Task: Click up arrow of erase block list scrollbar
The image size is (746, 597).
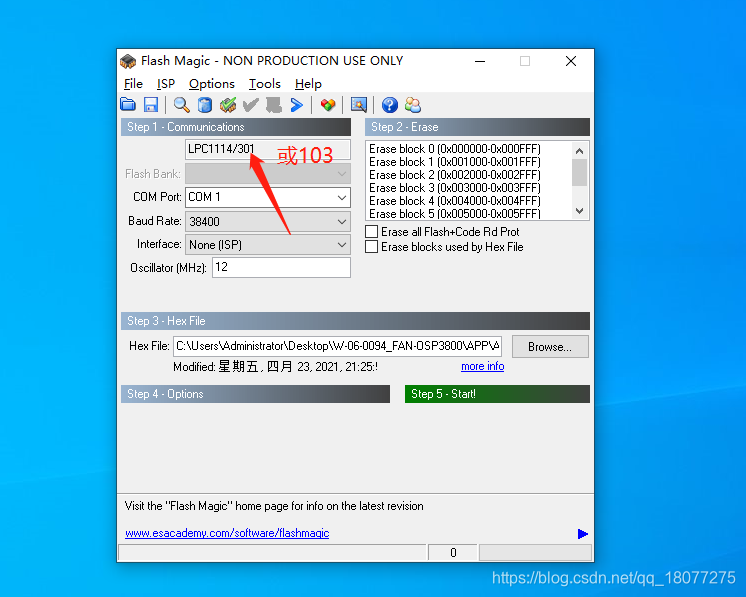Action: [x=579, y=151]
